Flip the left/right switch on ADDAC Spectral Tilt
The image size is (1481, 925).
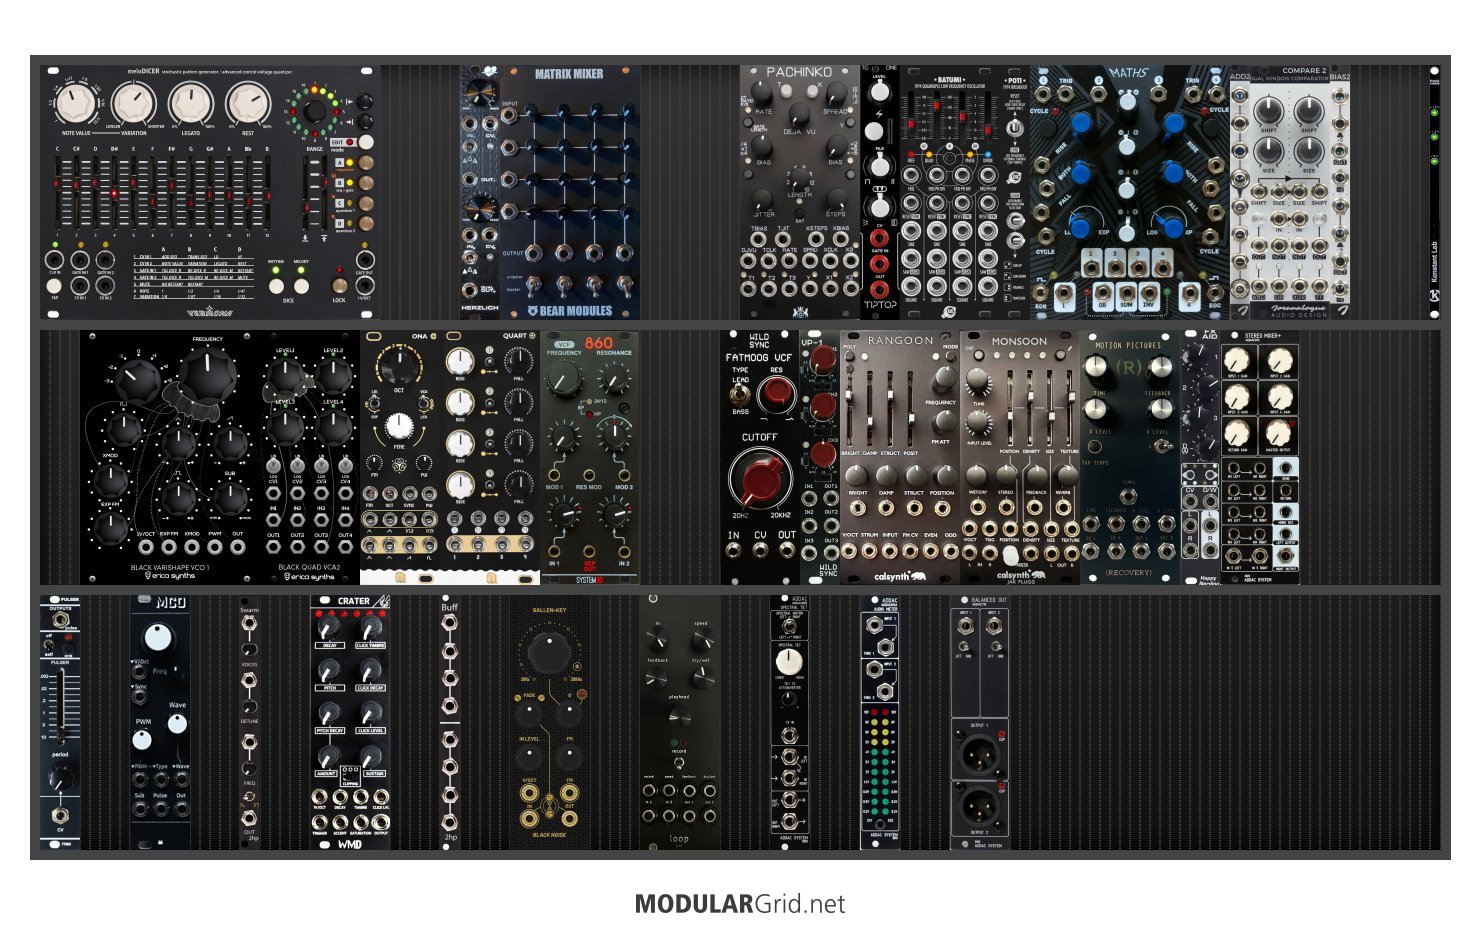point(789,627)
